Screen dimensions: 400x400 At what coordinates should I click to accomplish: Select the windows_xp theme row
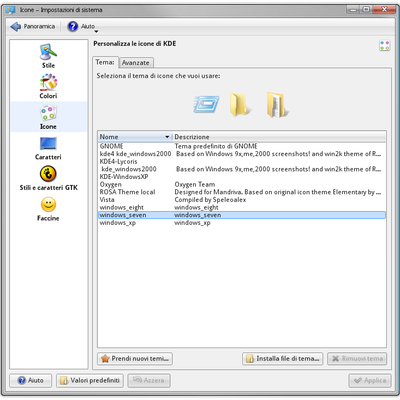click(x=242, y=223)
